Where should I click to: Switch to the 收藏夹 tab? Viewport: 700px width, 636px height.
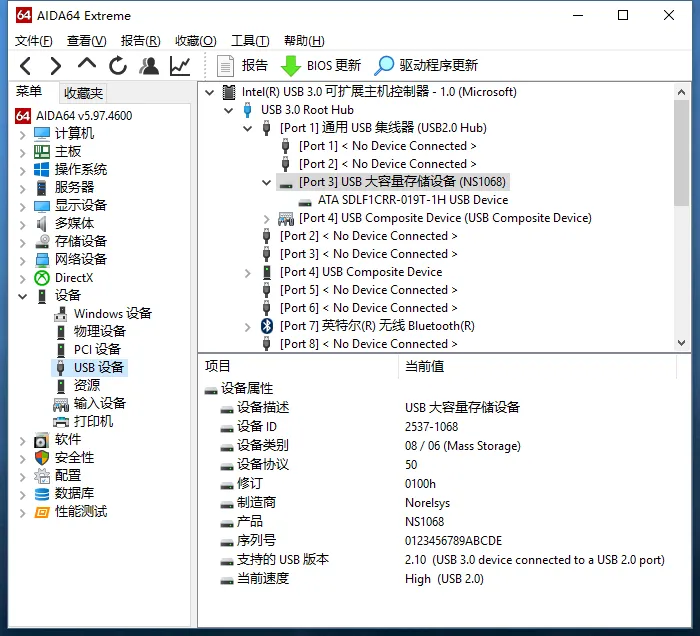click(x=83, y=93)
